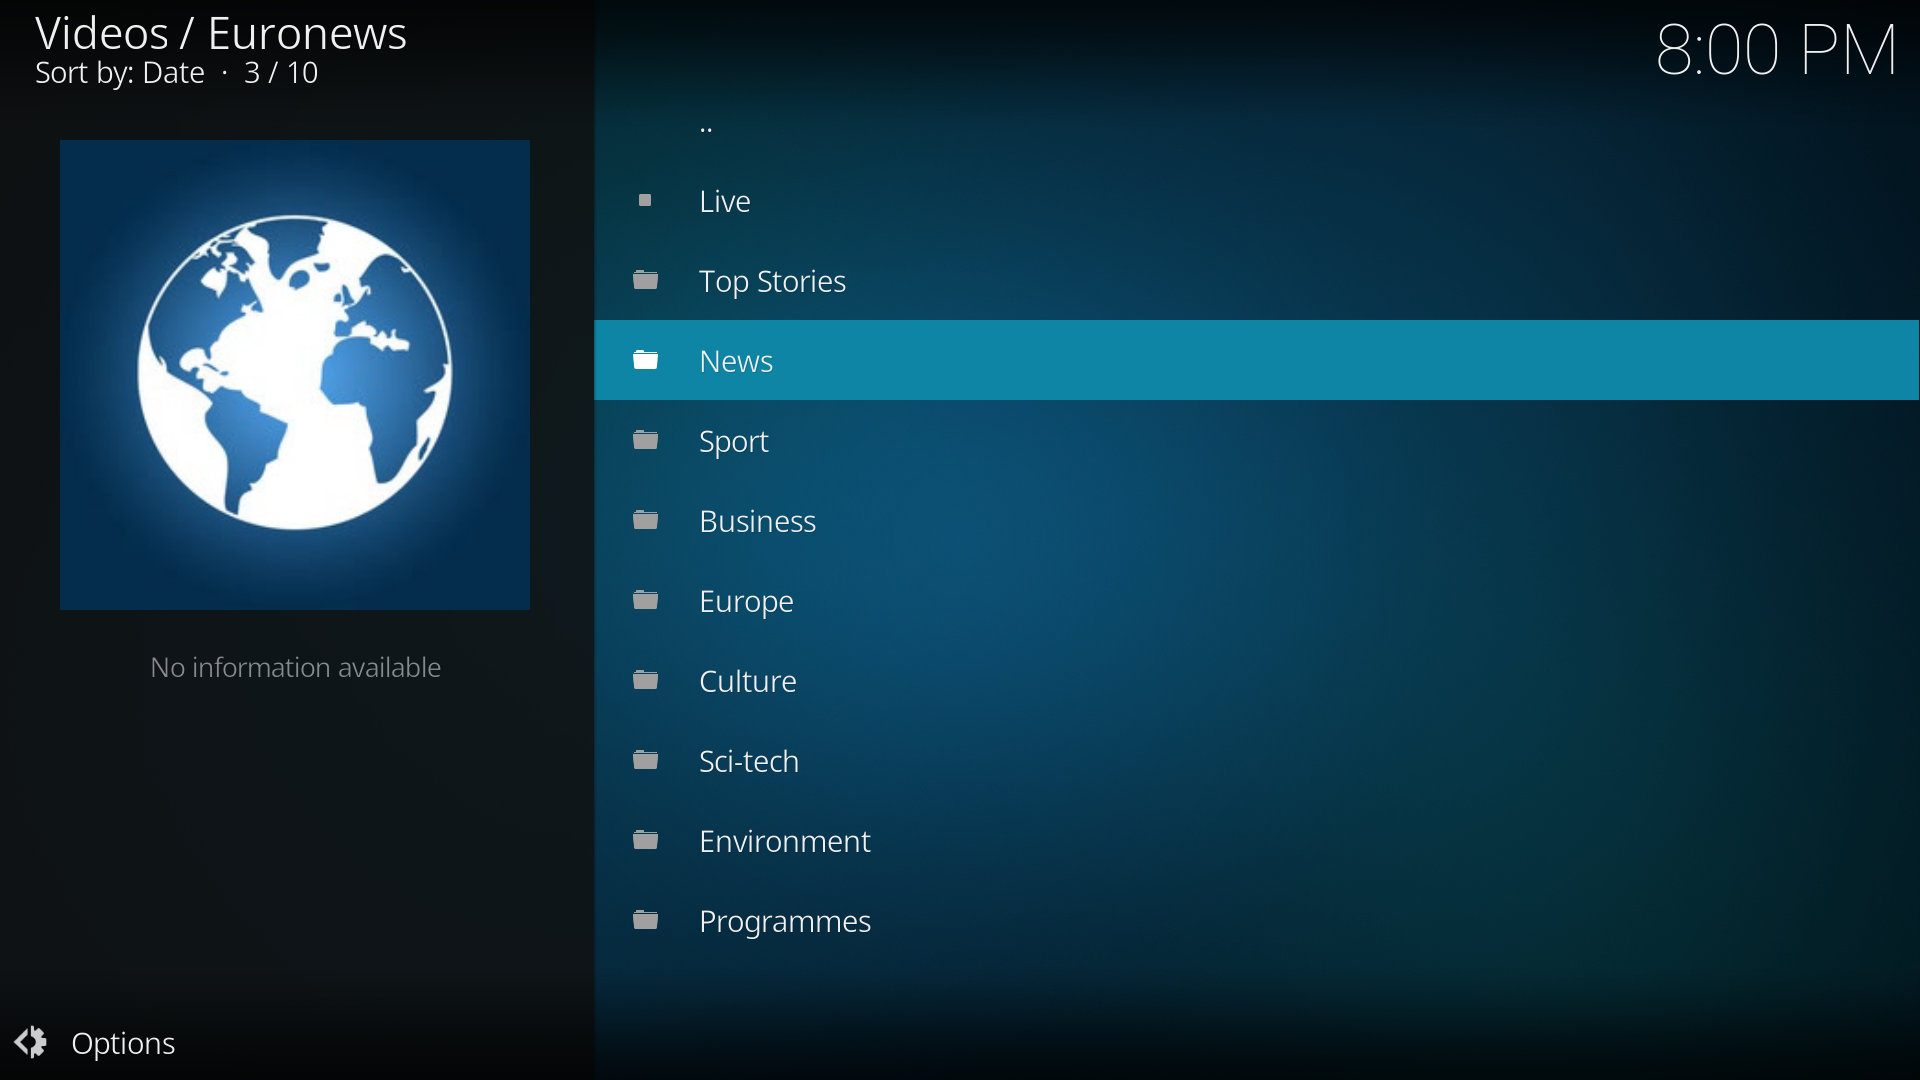Click the folder icon beside Europe
This screenshot has height=1080, width=1920.
click(x=646, y=601)
